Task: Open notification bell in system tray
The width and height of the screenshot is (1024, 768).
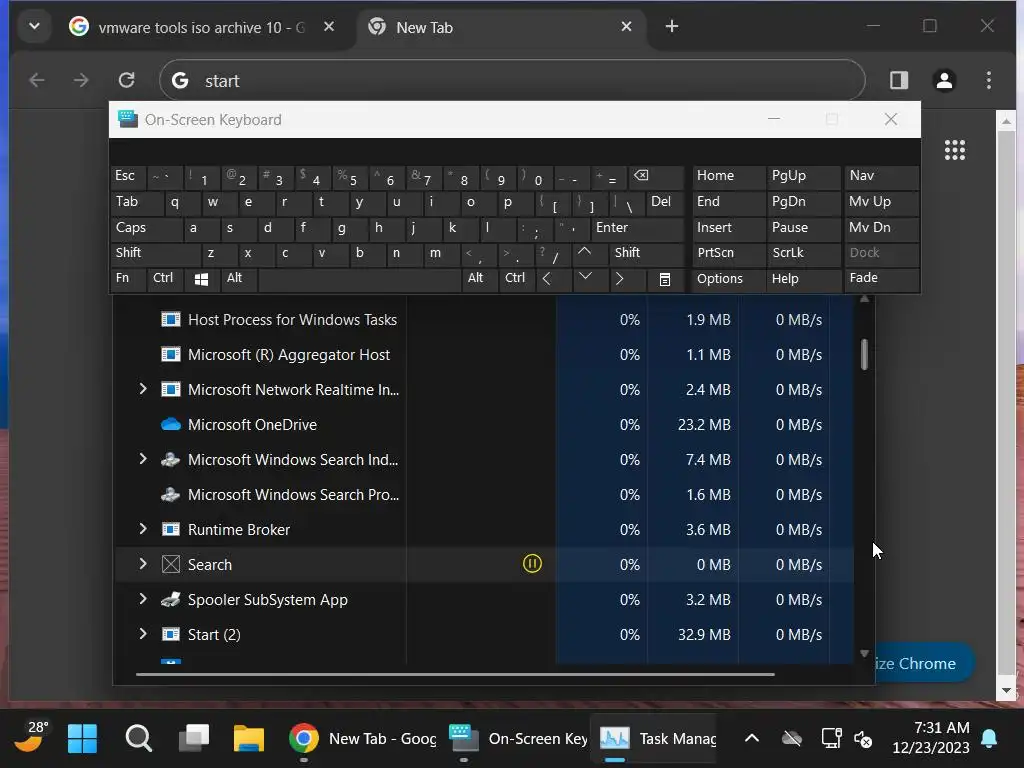Action: point(989,739)
